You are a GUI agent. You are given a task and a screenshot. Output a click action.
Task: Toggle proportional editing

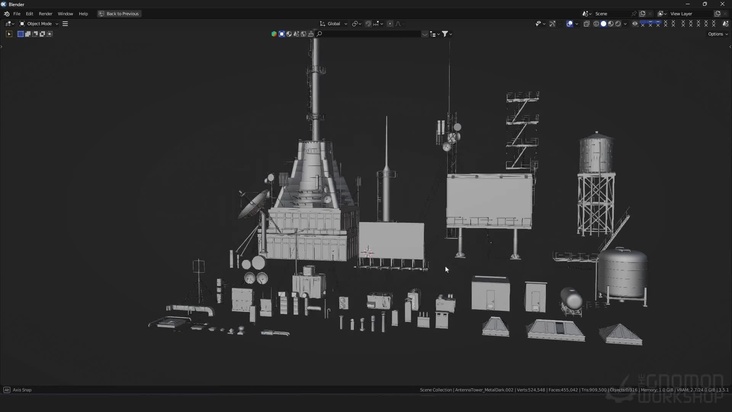pyautogui.click(x=390, y=24)
